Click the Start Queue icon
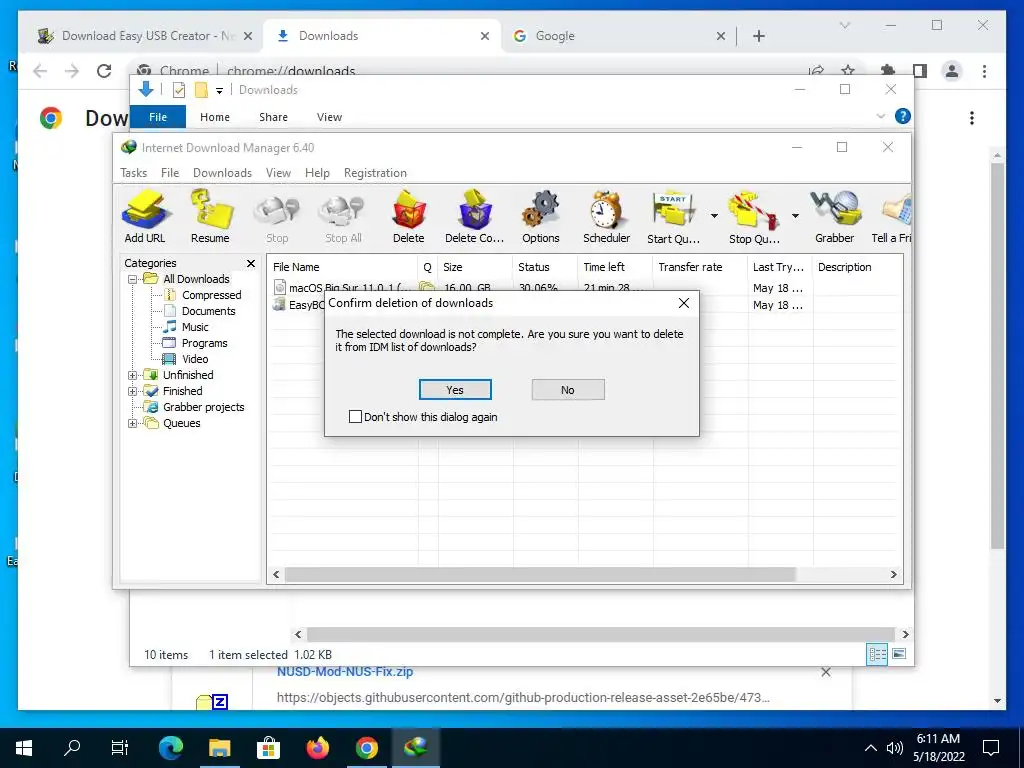This screenshot has width=1024, height=768. pos(673,217)
